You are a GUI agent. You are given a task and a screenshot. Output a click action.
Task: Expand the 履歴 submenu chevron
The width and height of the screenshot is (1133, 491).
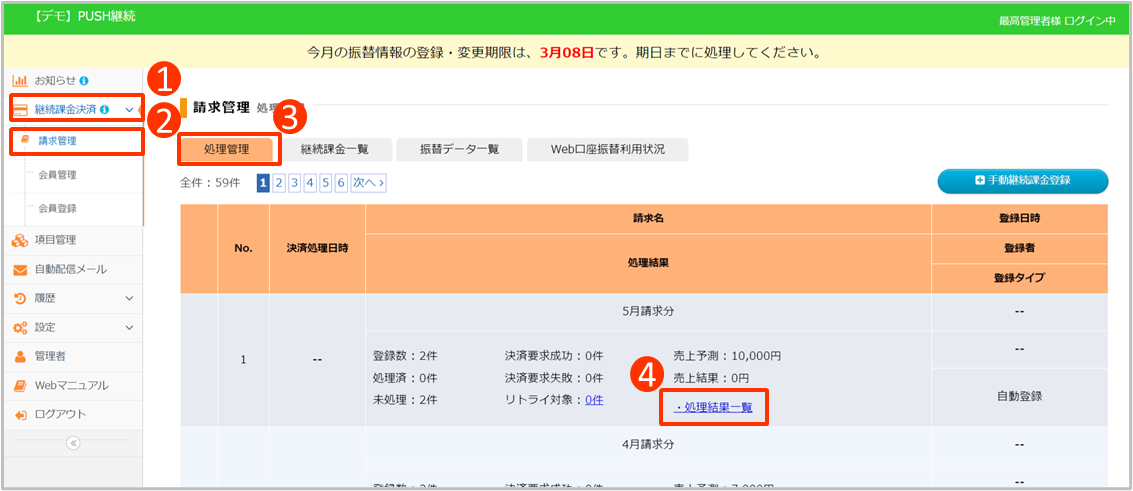coord(129,298)
